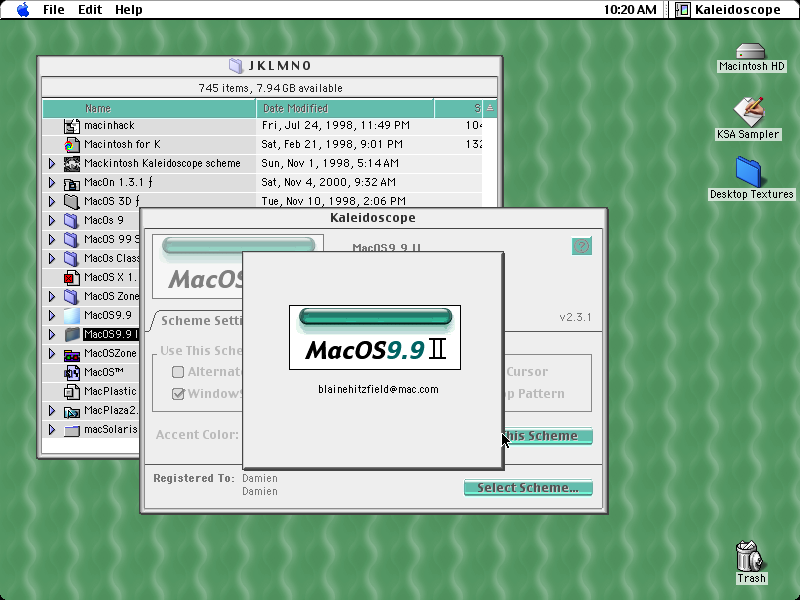
Task: Open the Kaleidoscope application menu
Action: (x=728, y=10)
